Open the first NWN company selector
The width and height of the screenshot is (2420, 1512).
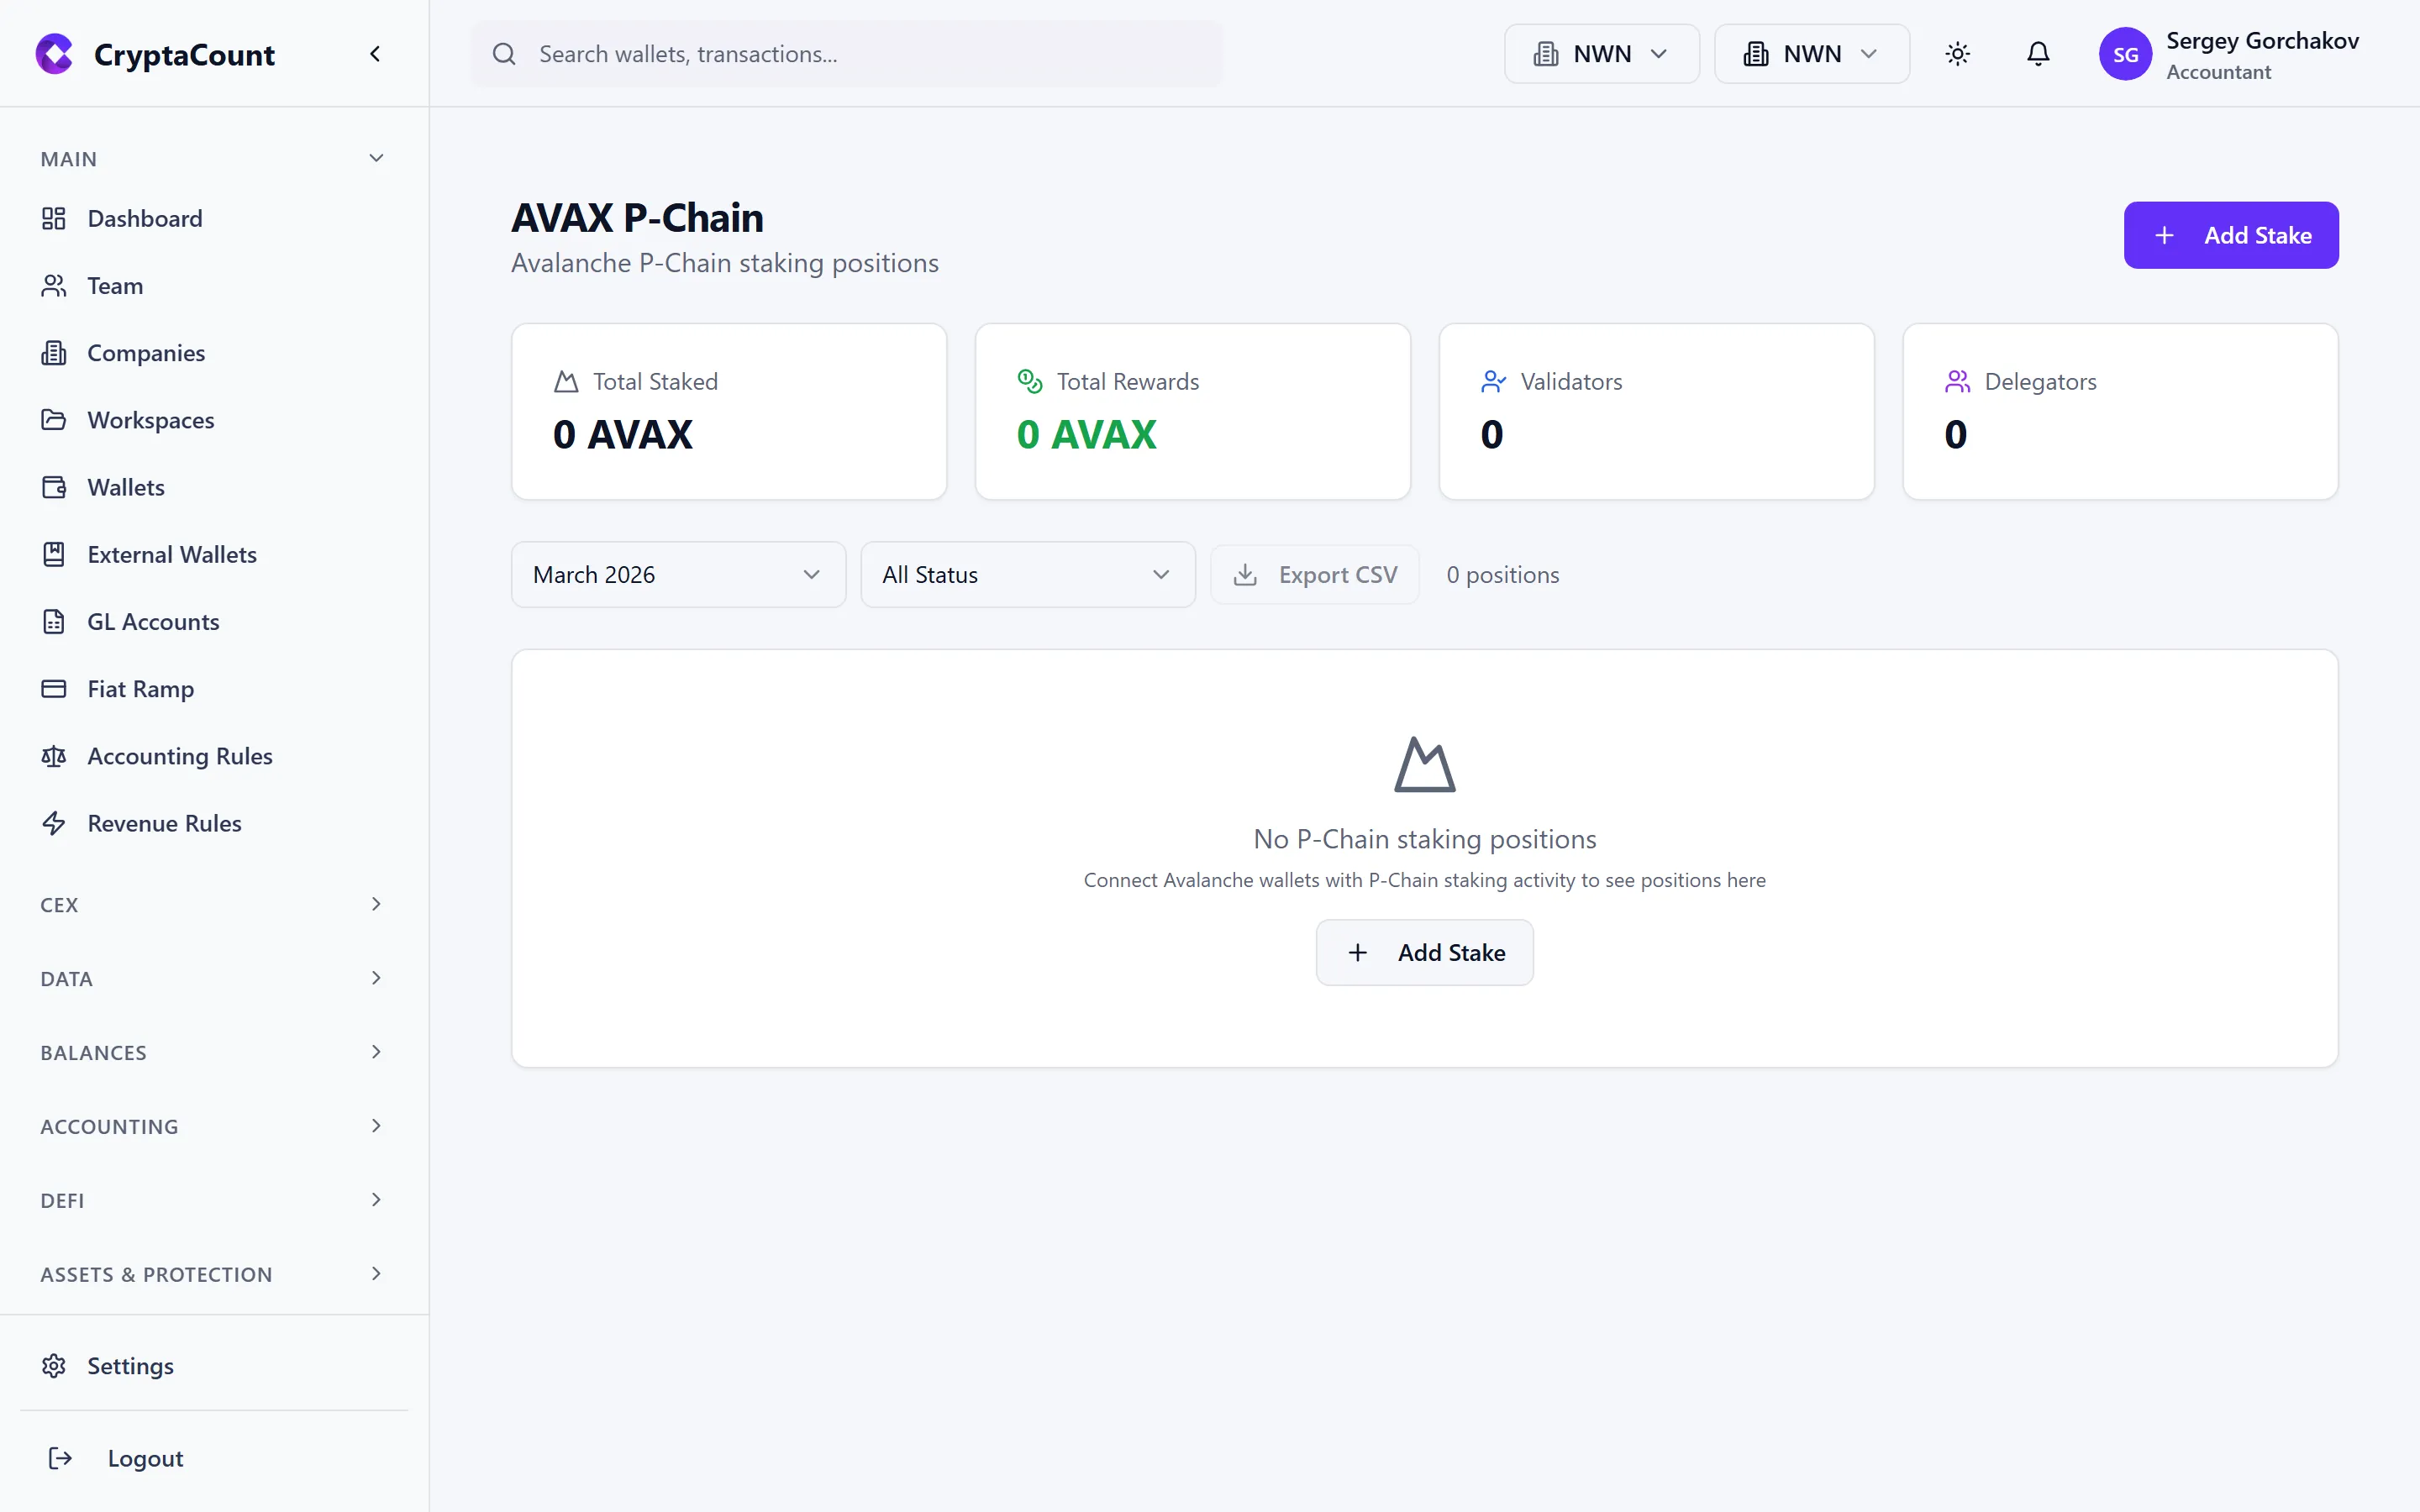point(1601,54)
